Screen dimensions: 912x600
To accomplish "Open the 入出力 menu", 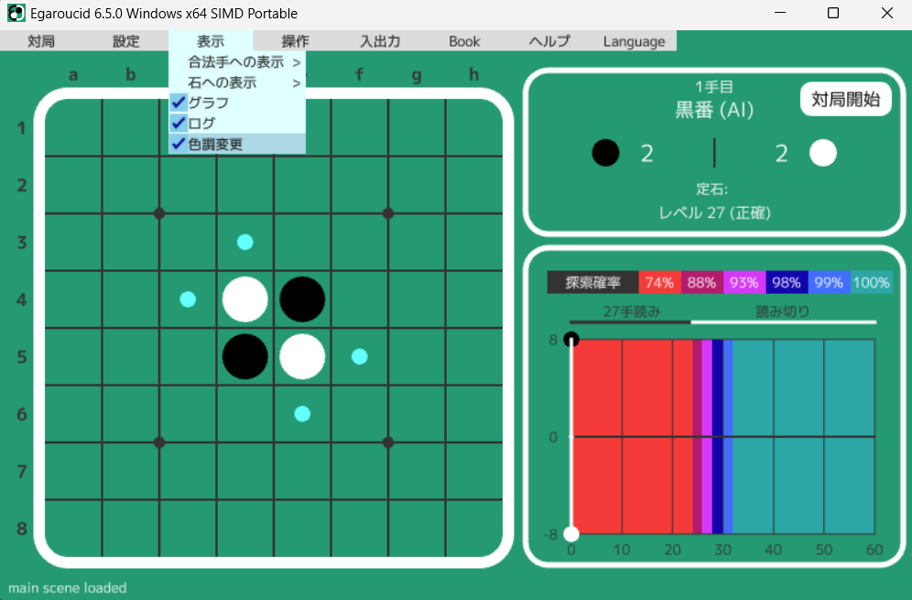I will (x=380, y=41).
